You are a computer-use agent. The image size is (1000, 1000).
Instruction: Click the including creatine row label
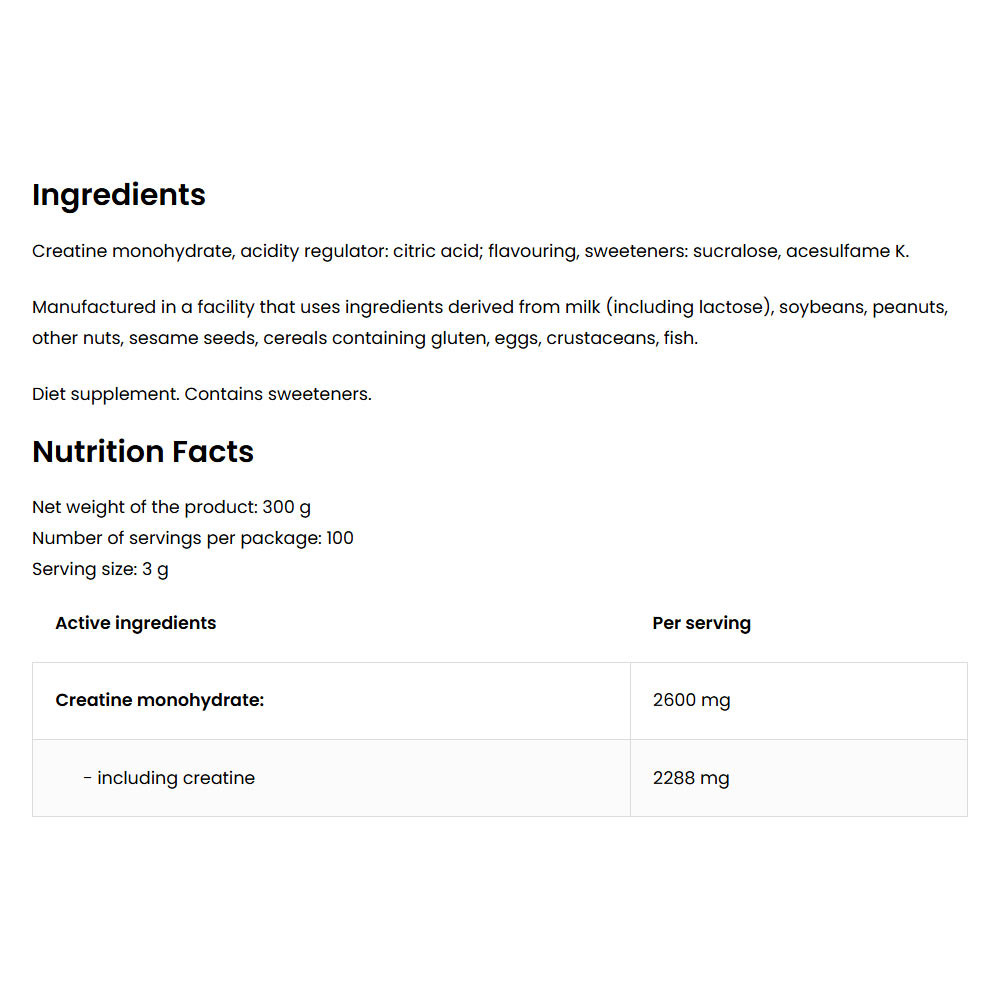coord(169,778)
